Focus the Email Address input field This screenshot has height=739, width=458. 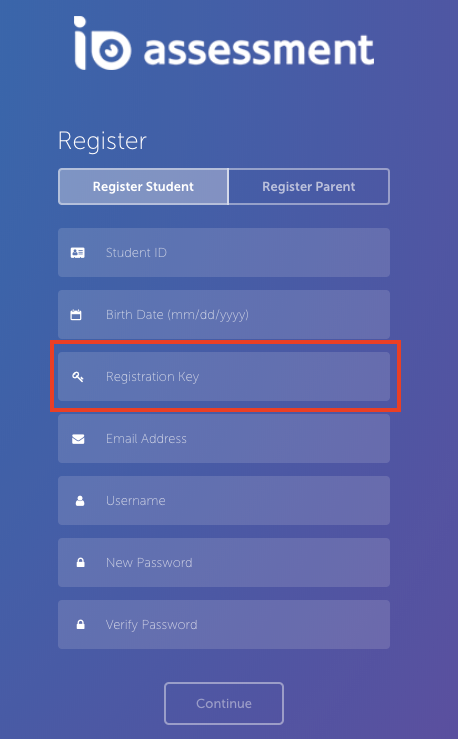[224, 438]
